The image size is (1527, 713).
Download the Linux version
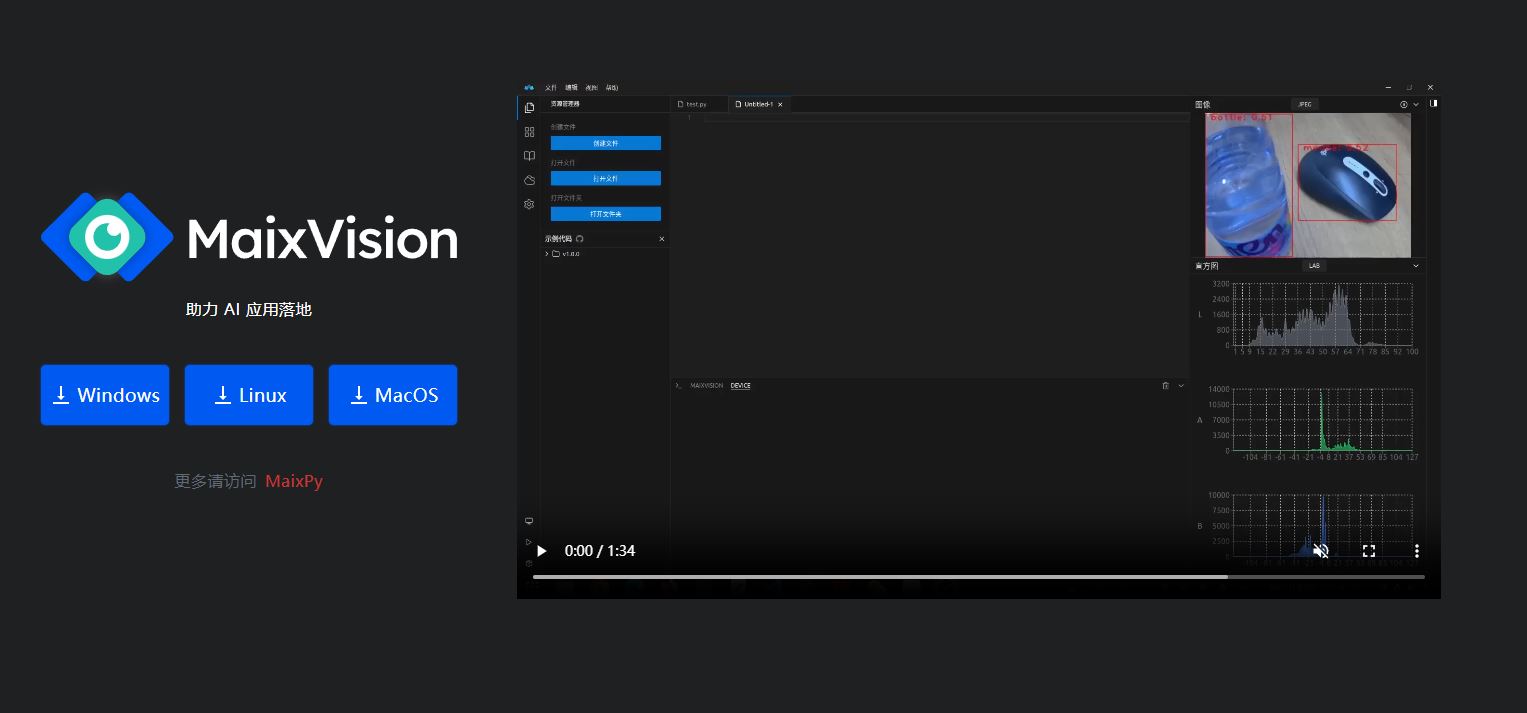tap(249, 395)
